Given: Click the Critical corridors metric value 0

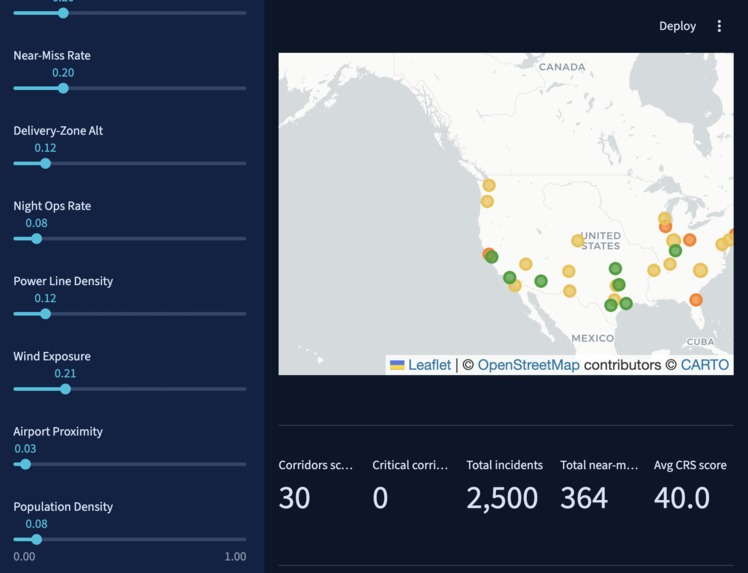Looking at the screenshot, I should click(x=380, y=498).
